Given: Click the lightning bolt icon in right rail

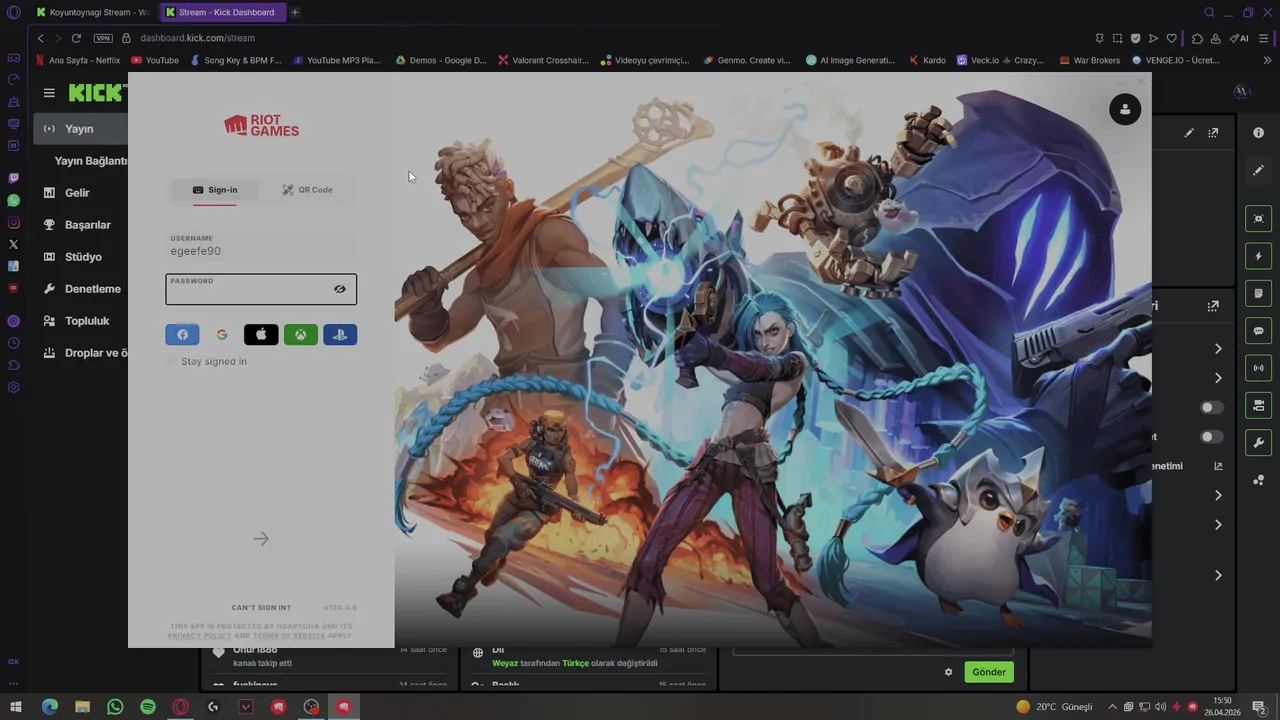Looking at the screenshot, I should click(x=1258, y=256).
